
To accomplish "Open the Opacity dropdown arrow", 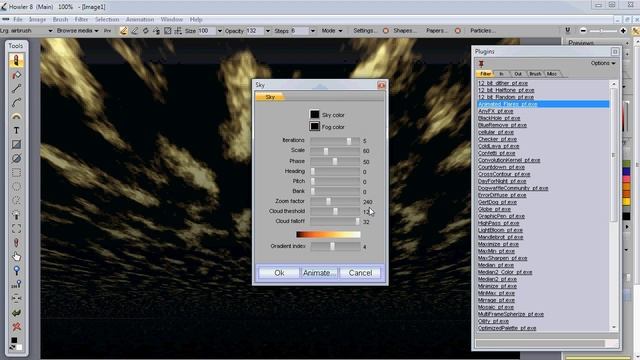I will coord(268,31).
